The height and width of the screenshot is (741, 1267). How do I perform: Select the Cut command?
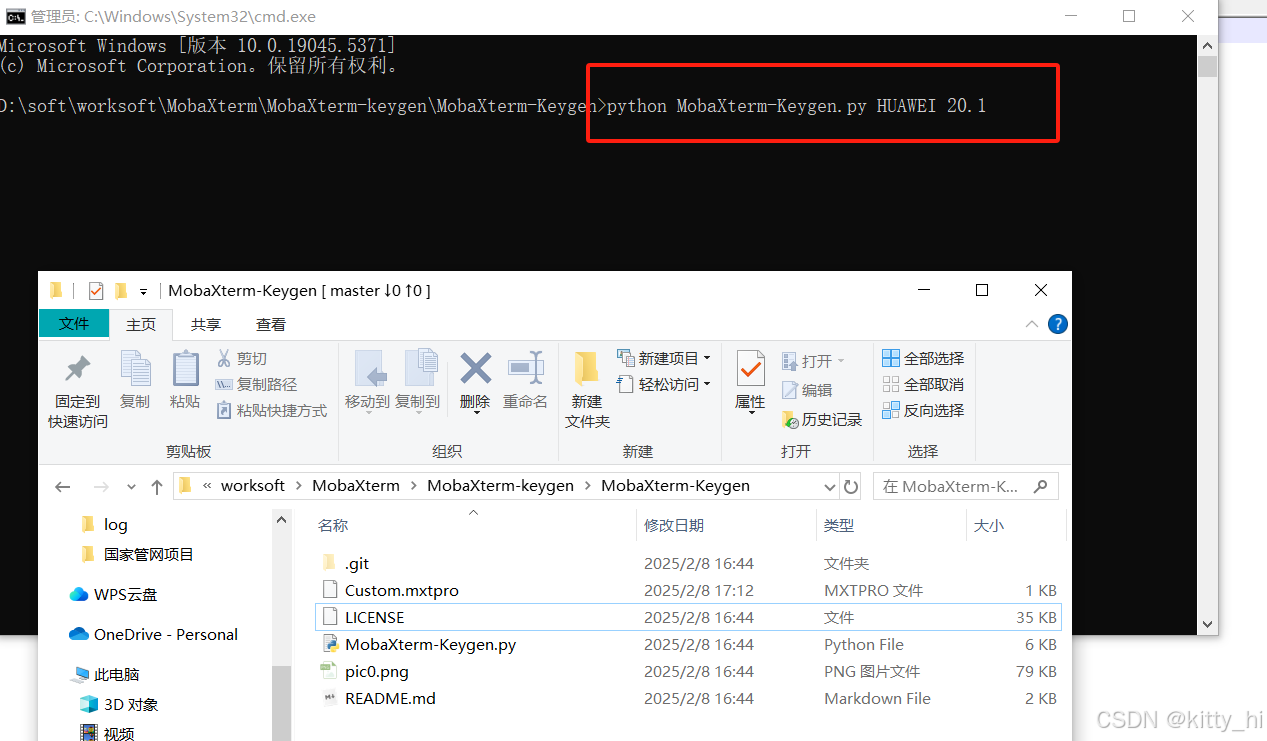pyautogui.click(x=242, y=358)
